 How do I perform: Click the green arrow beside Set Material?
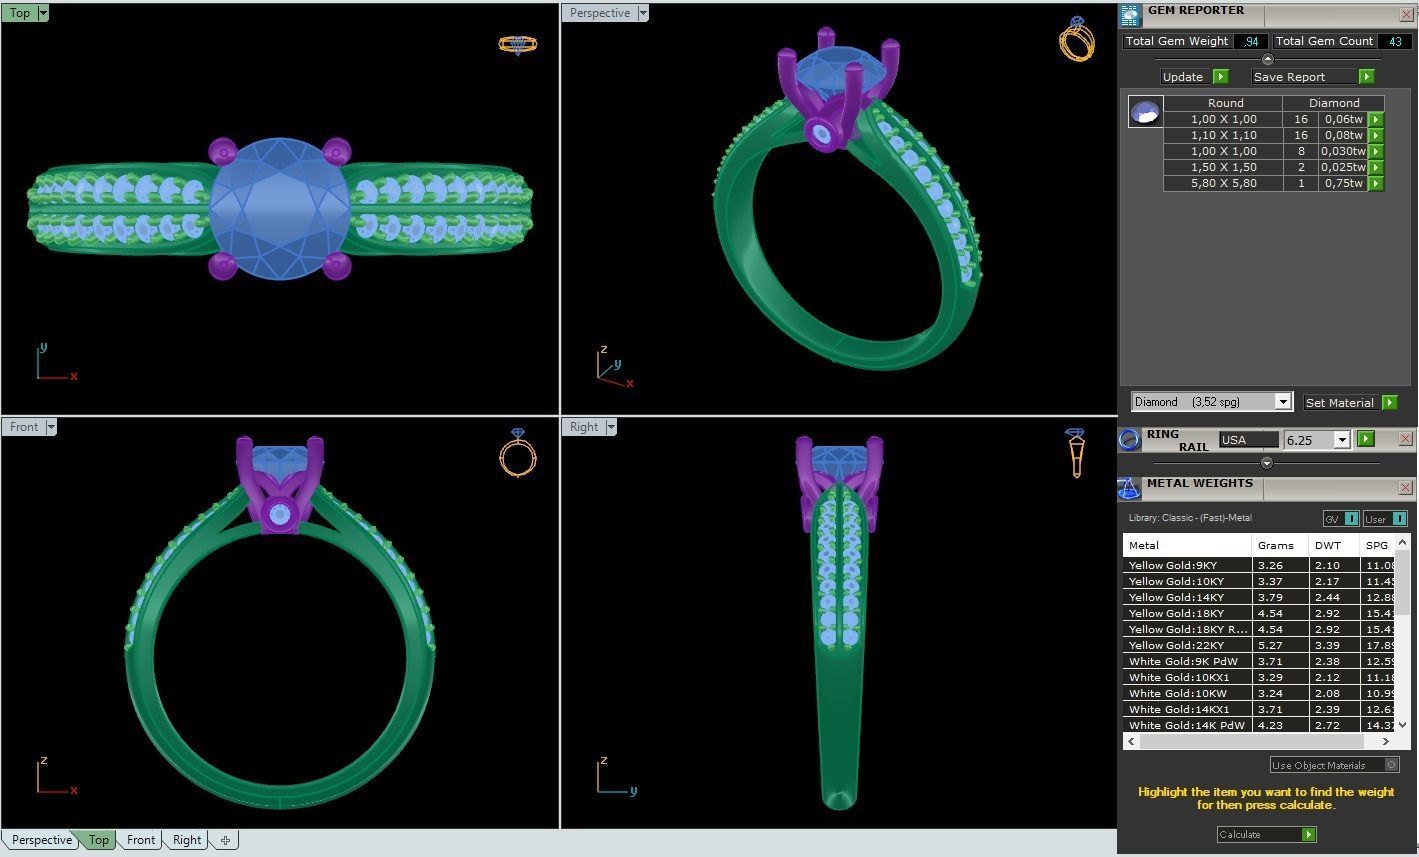click(x=1389, y=402)
